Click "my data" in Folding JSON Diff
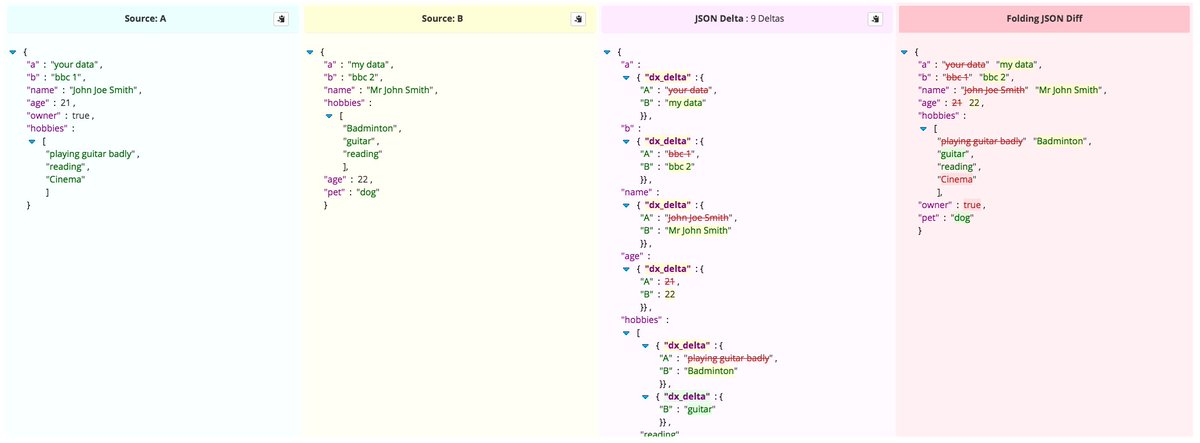The width and height of the screenshot is (1200, 443). tap(1016, 64)
